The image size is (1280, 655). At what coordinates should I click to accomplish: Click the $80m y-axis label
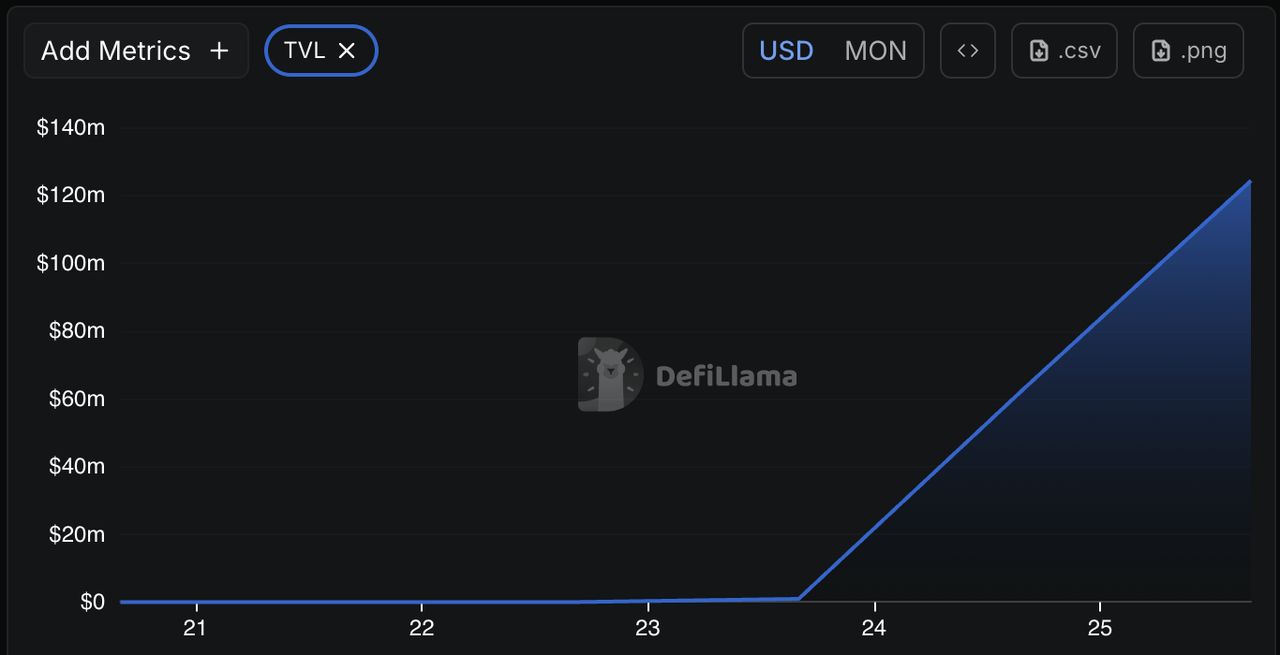coord(77,331)
